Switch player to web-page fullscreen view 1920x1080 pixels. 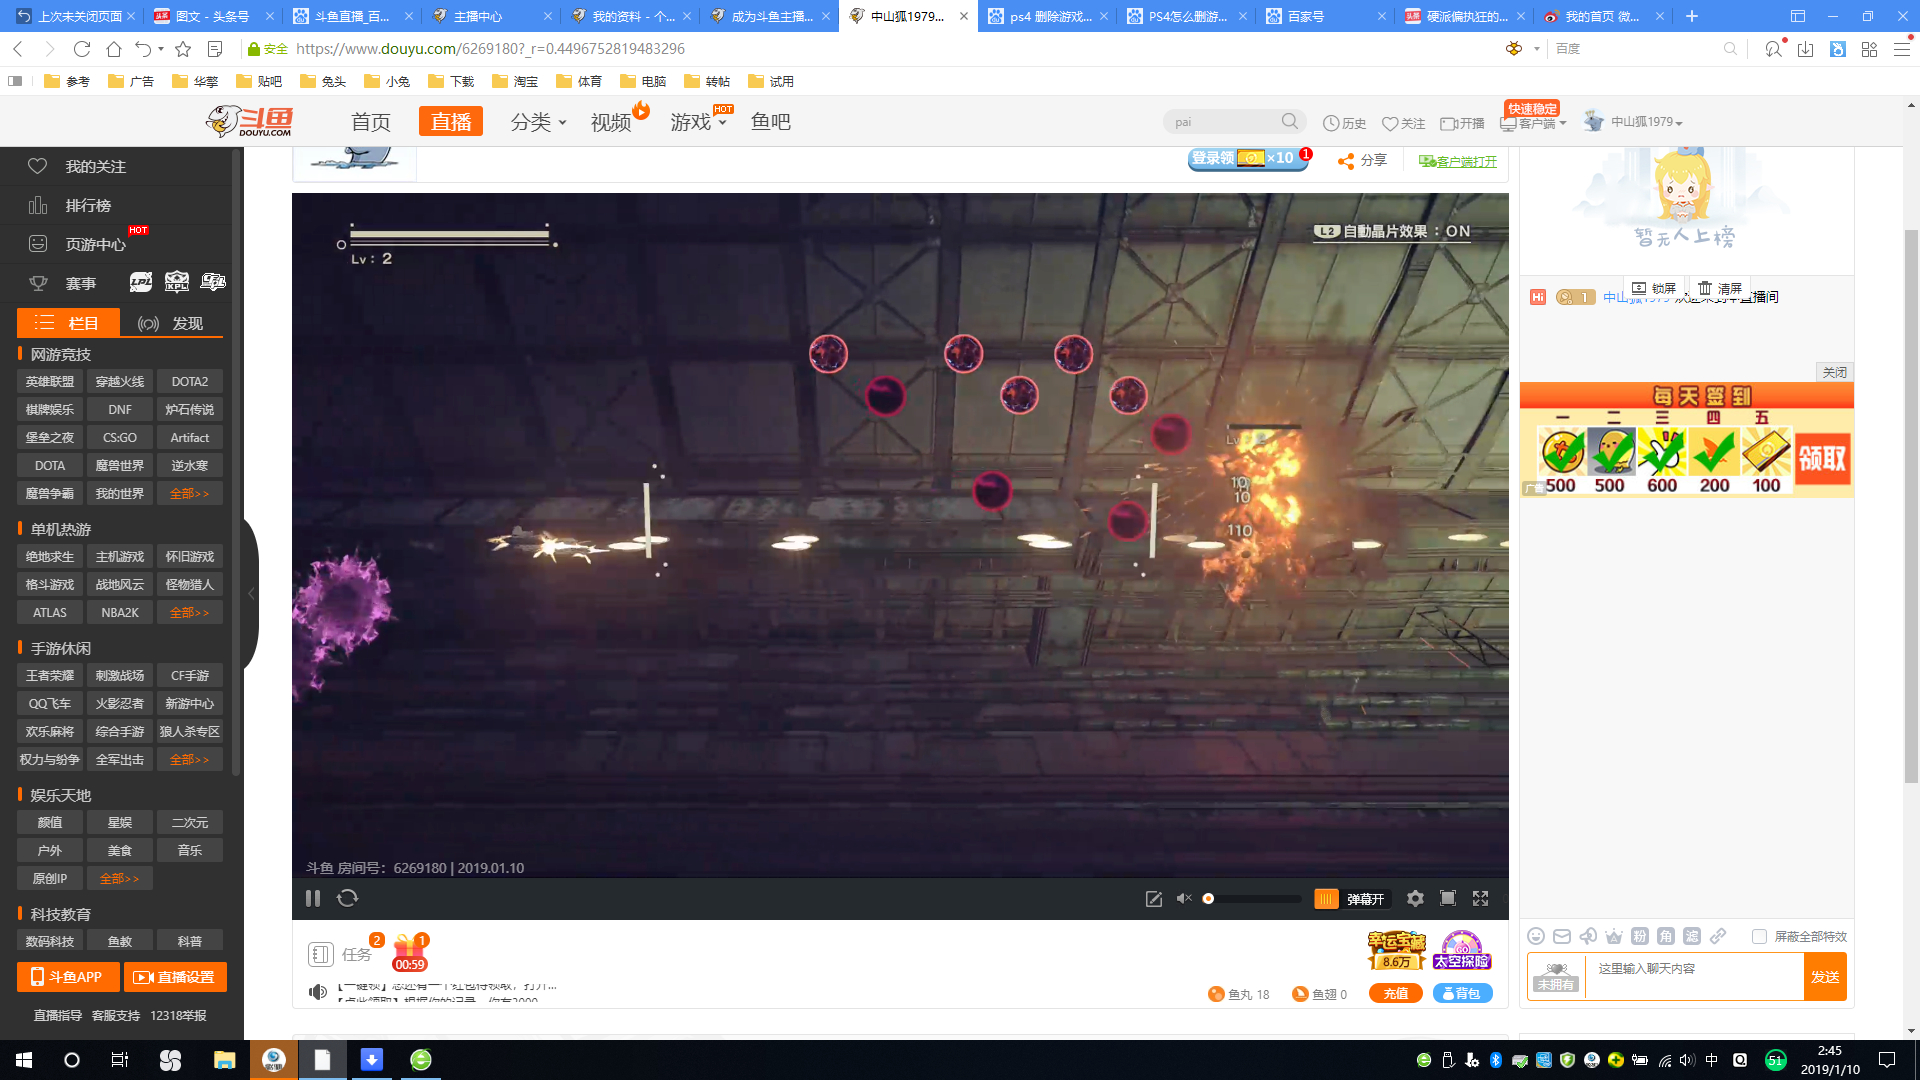coord(1447,898)
